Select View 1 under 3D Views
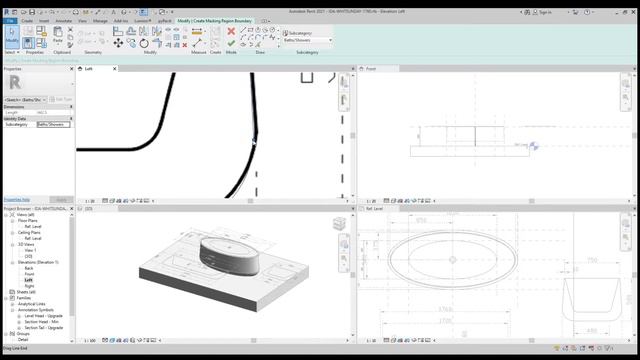 pyautogui.click(x=30, y=250)
